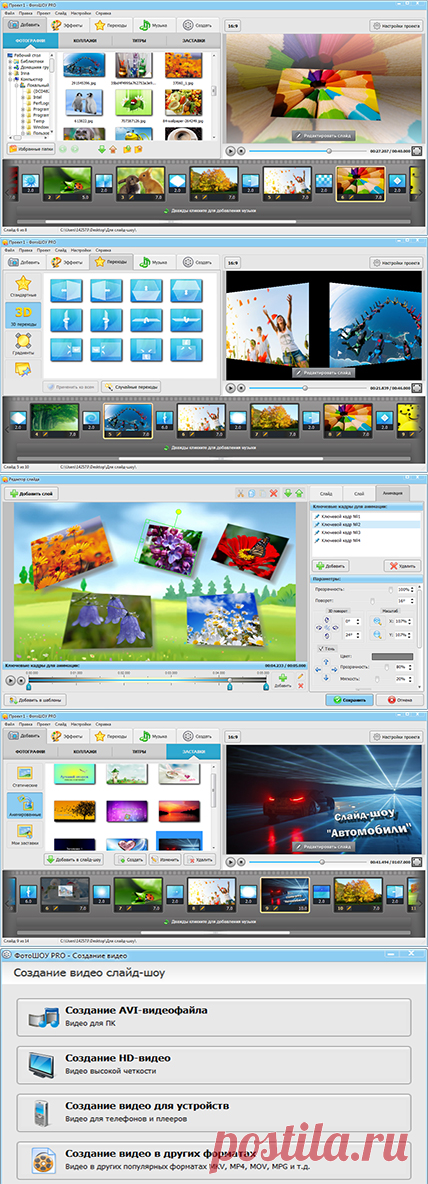Viewport: 428px width, 1184px height.
Task: Click the scissors cut icon in slide editor
Action: pos(241,493)
